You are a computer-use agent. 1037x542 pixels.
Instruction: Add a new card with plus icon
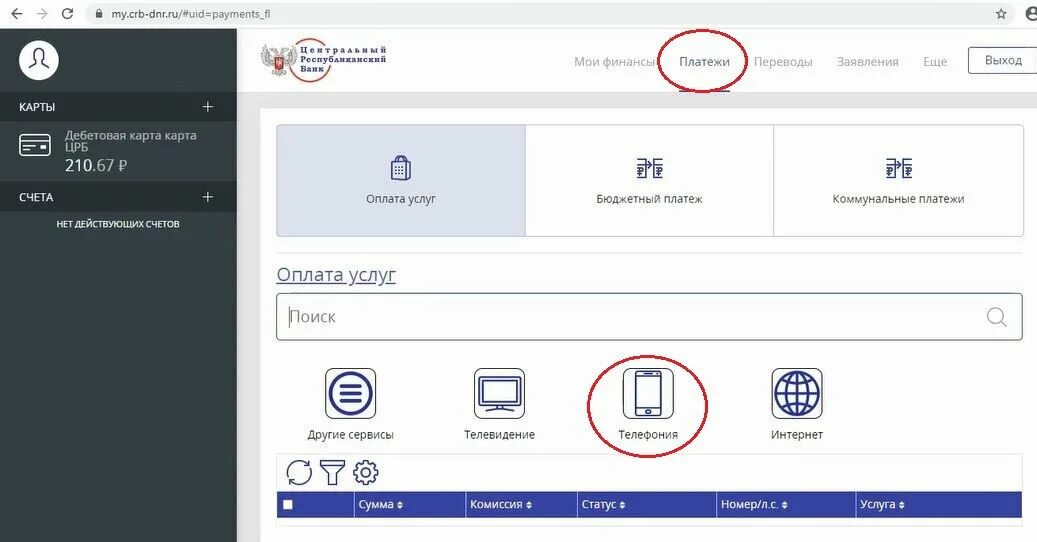[x=208, y=106]
